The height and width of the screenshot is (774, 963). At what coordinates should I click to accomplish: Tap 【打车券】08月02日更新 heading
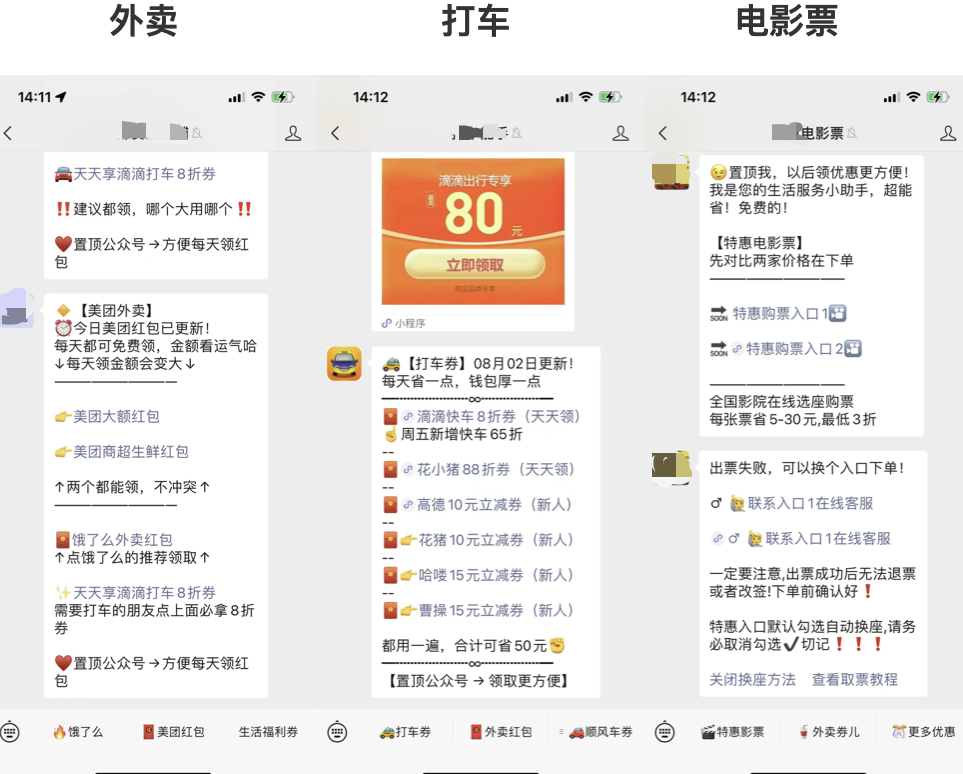491,364
